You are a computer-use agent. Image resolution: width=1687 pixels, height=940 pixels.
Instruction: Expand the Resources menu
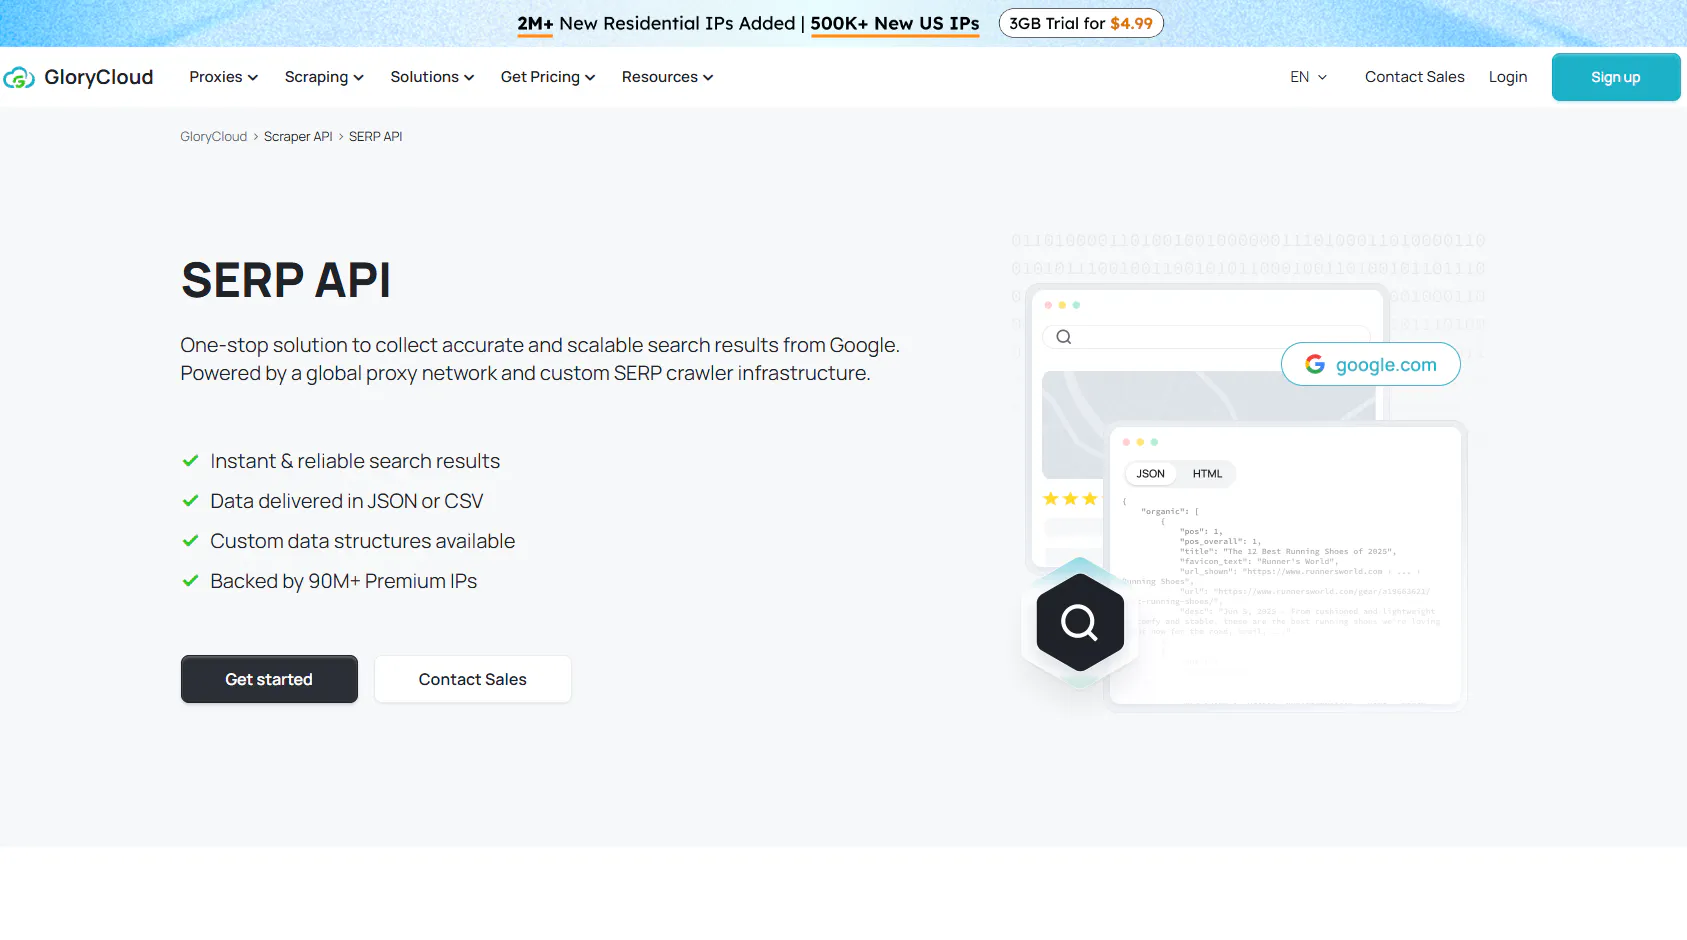tap(667, 77)
